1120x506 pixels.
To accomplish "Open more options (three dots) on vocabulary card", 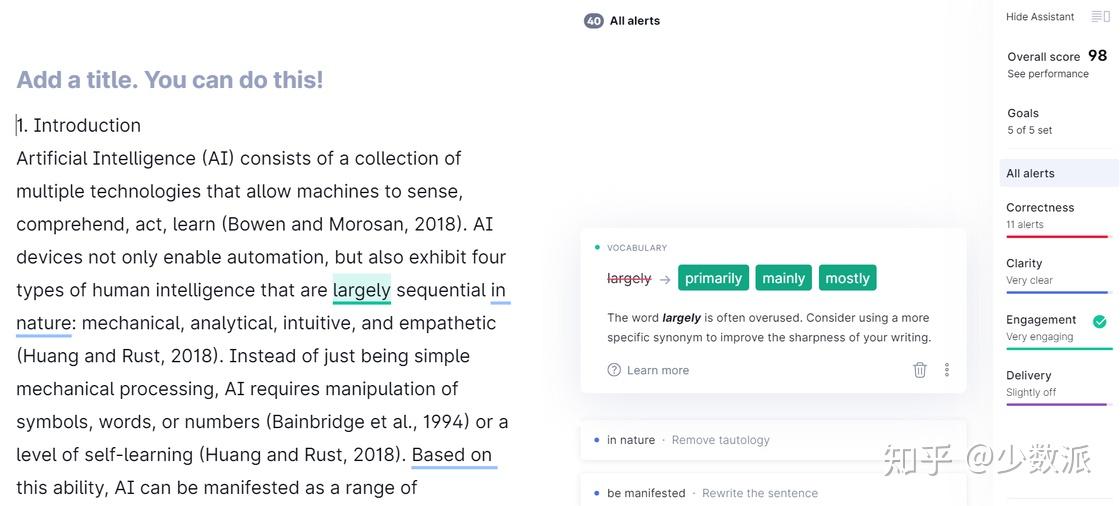I will [946, 370].
